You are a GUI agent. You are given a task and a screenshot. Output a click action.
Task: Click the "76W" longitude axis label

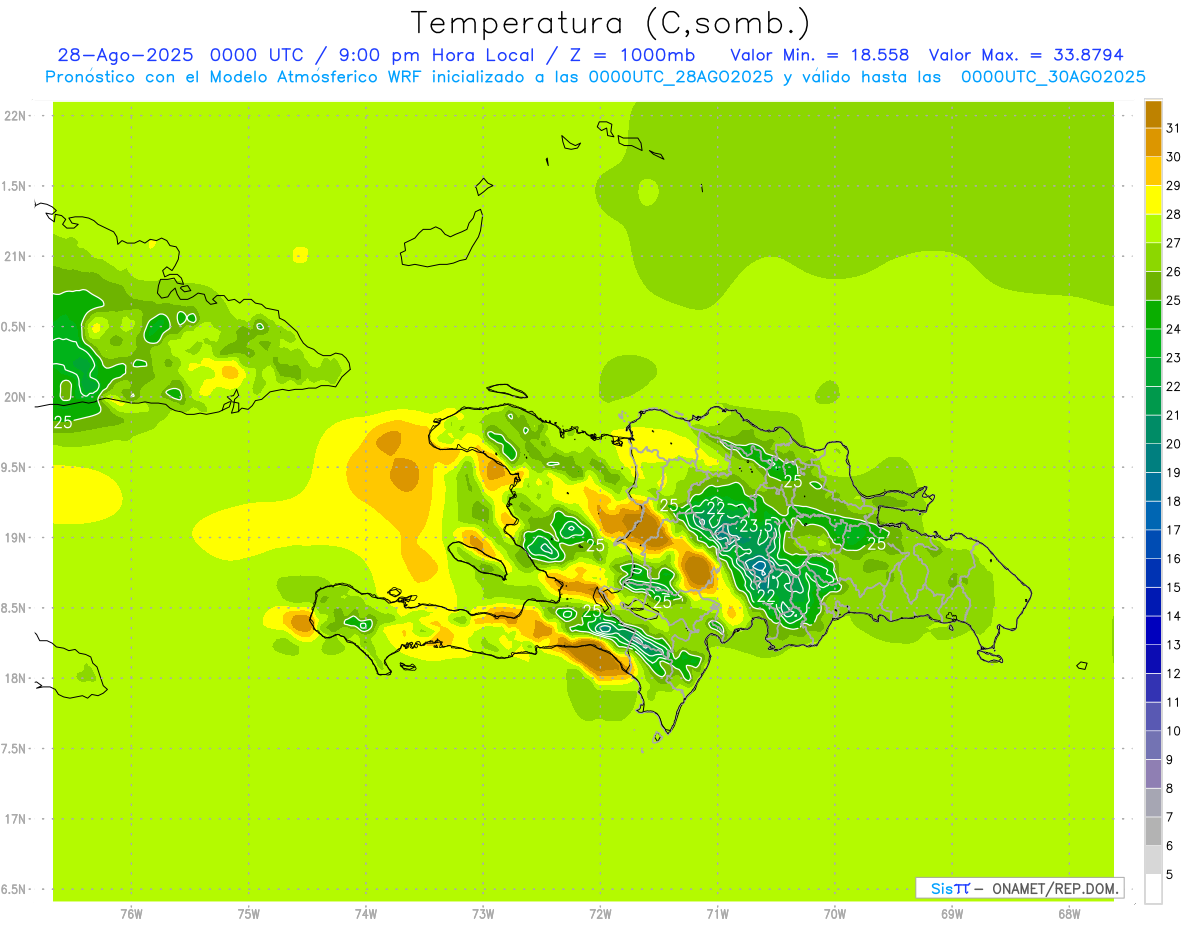click(131, 914)
